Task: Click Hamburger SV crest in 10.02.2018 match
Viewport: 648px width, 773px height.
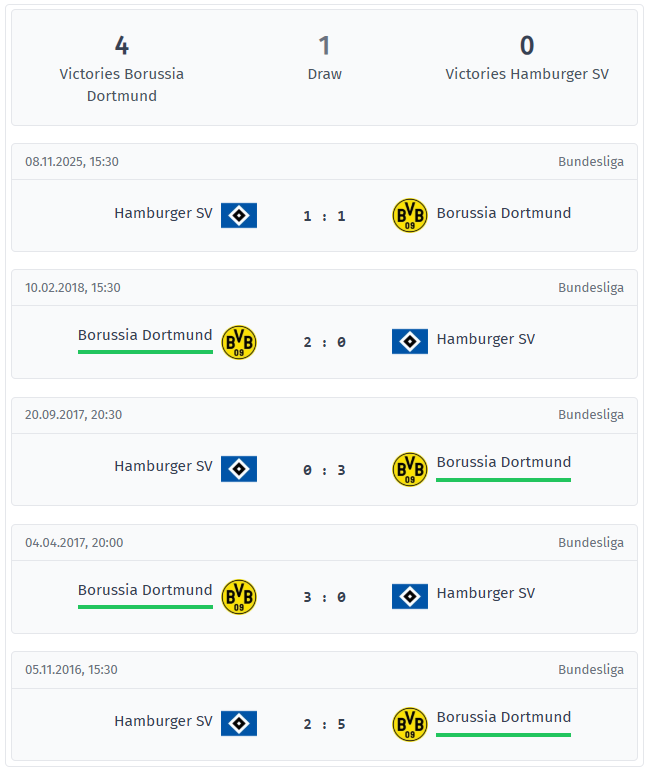Action: (x=409, y=342)
